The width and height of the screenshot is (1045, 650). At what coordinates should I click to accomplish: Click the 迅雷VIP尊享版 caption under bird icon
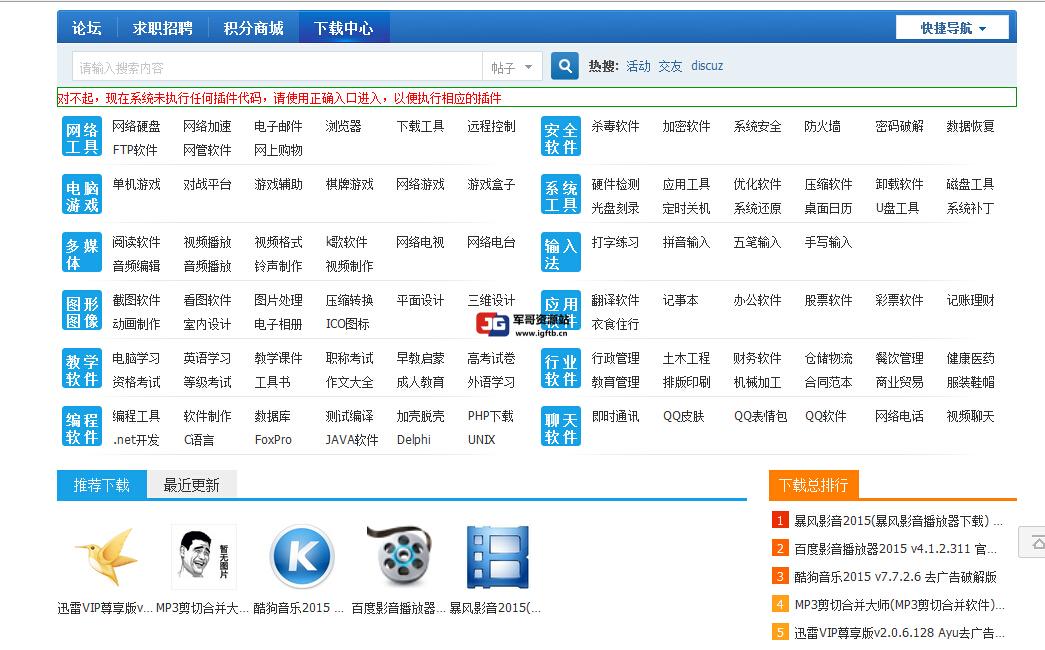point(105,608)
